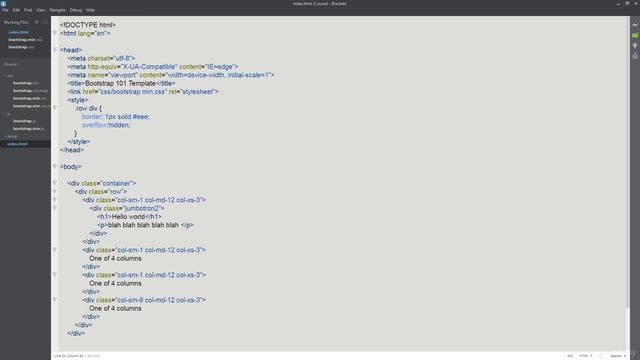The width and height of the screenshot is (640, 360).
Task: Click the col-sm-9 col-md-12 class value
Action: tap(160, 300)
